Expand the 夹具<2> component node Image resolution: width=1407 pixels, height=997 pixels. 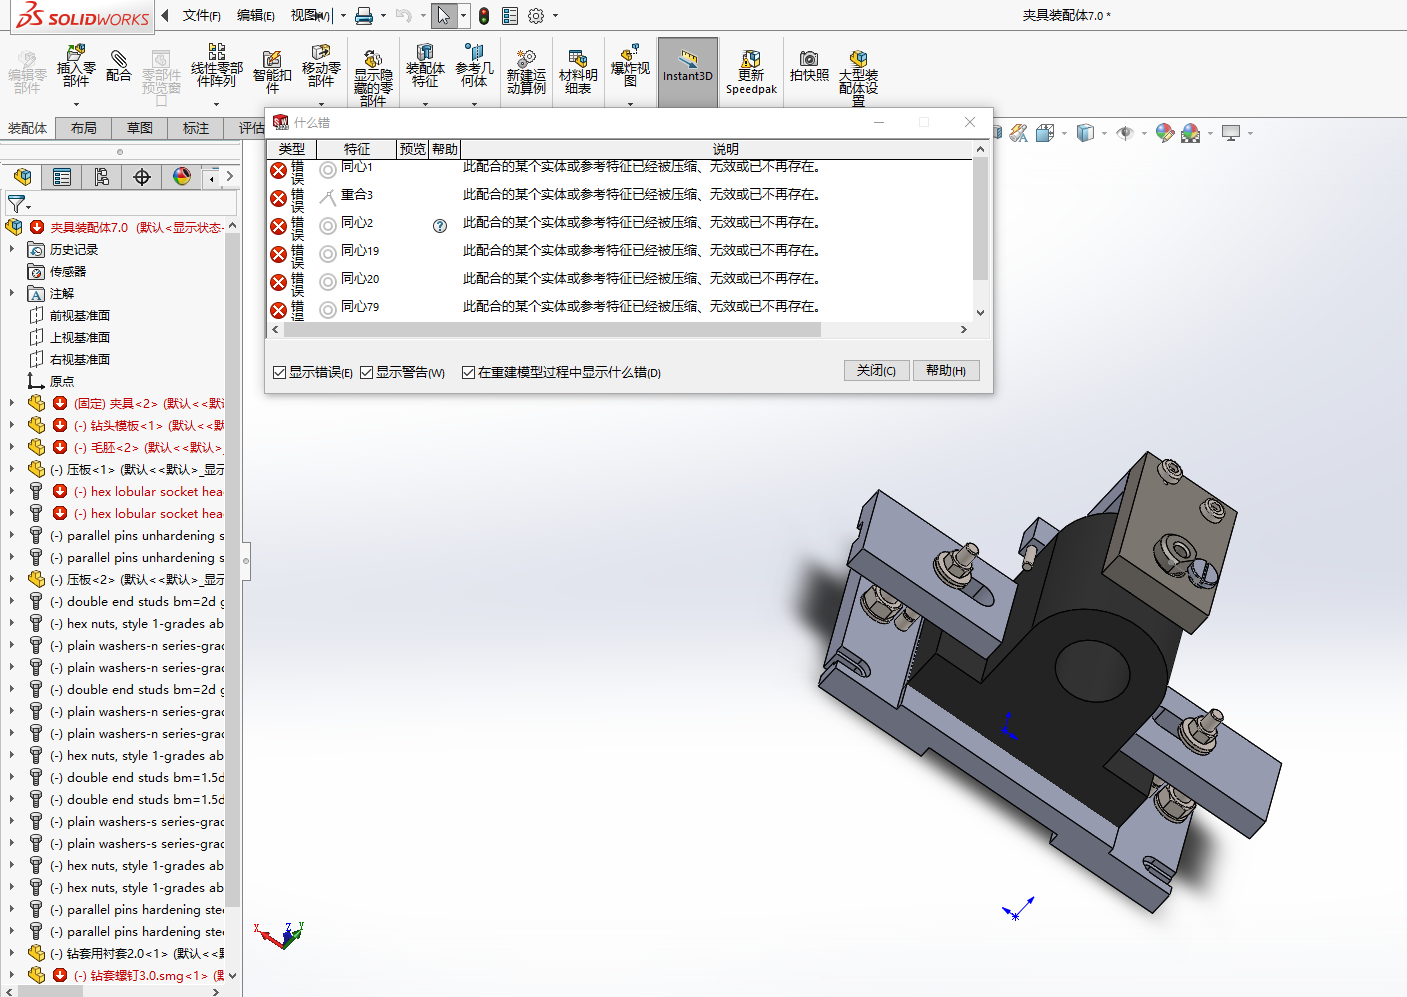(x=12, y=403)
